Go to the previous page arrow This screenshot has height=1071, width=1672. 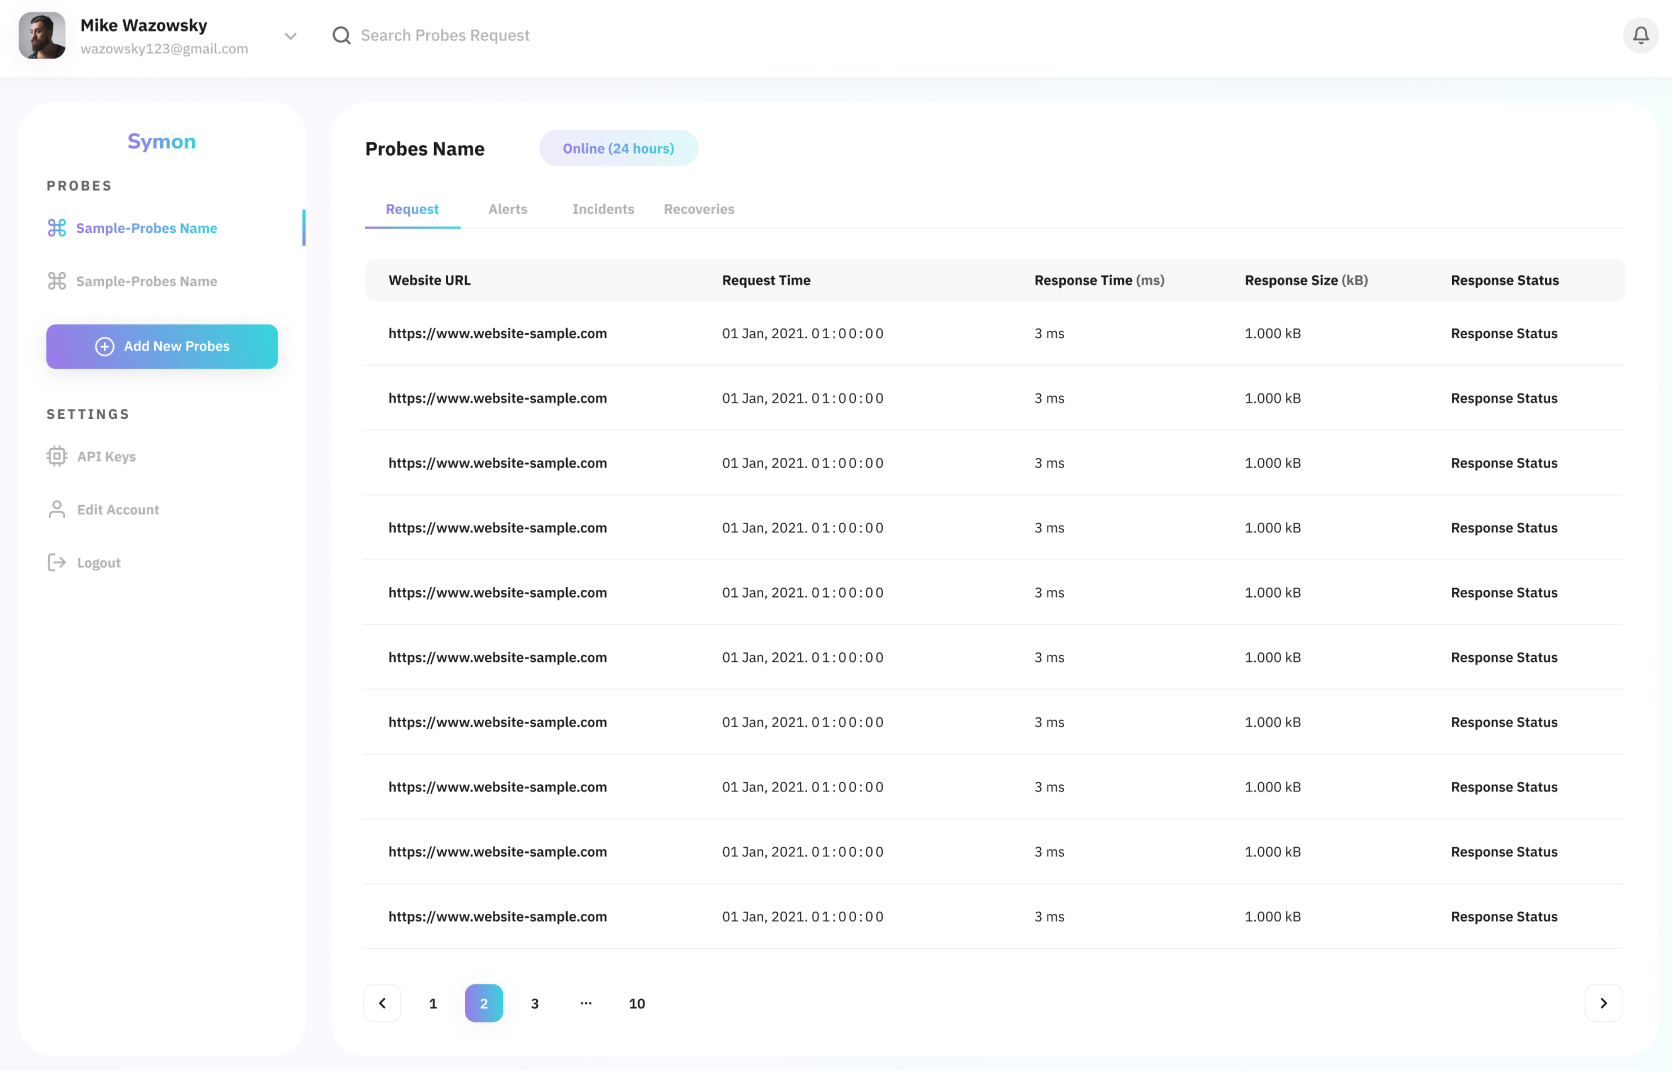382,1003
